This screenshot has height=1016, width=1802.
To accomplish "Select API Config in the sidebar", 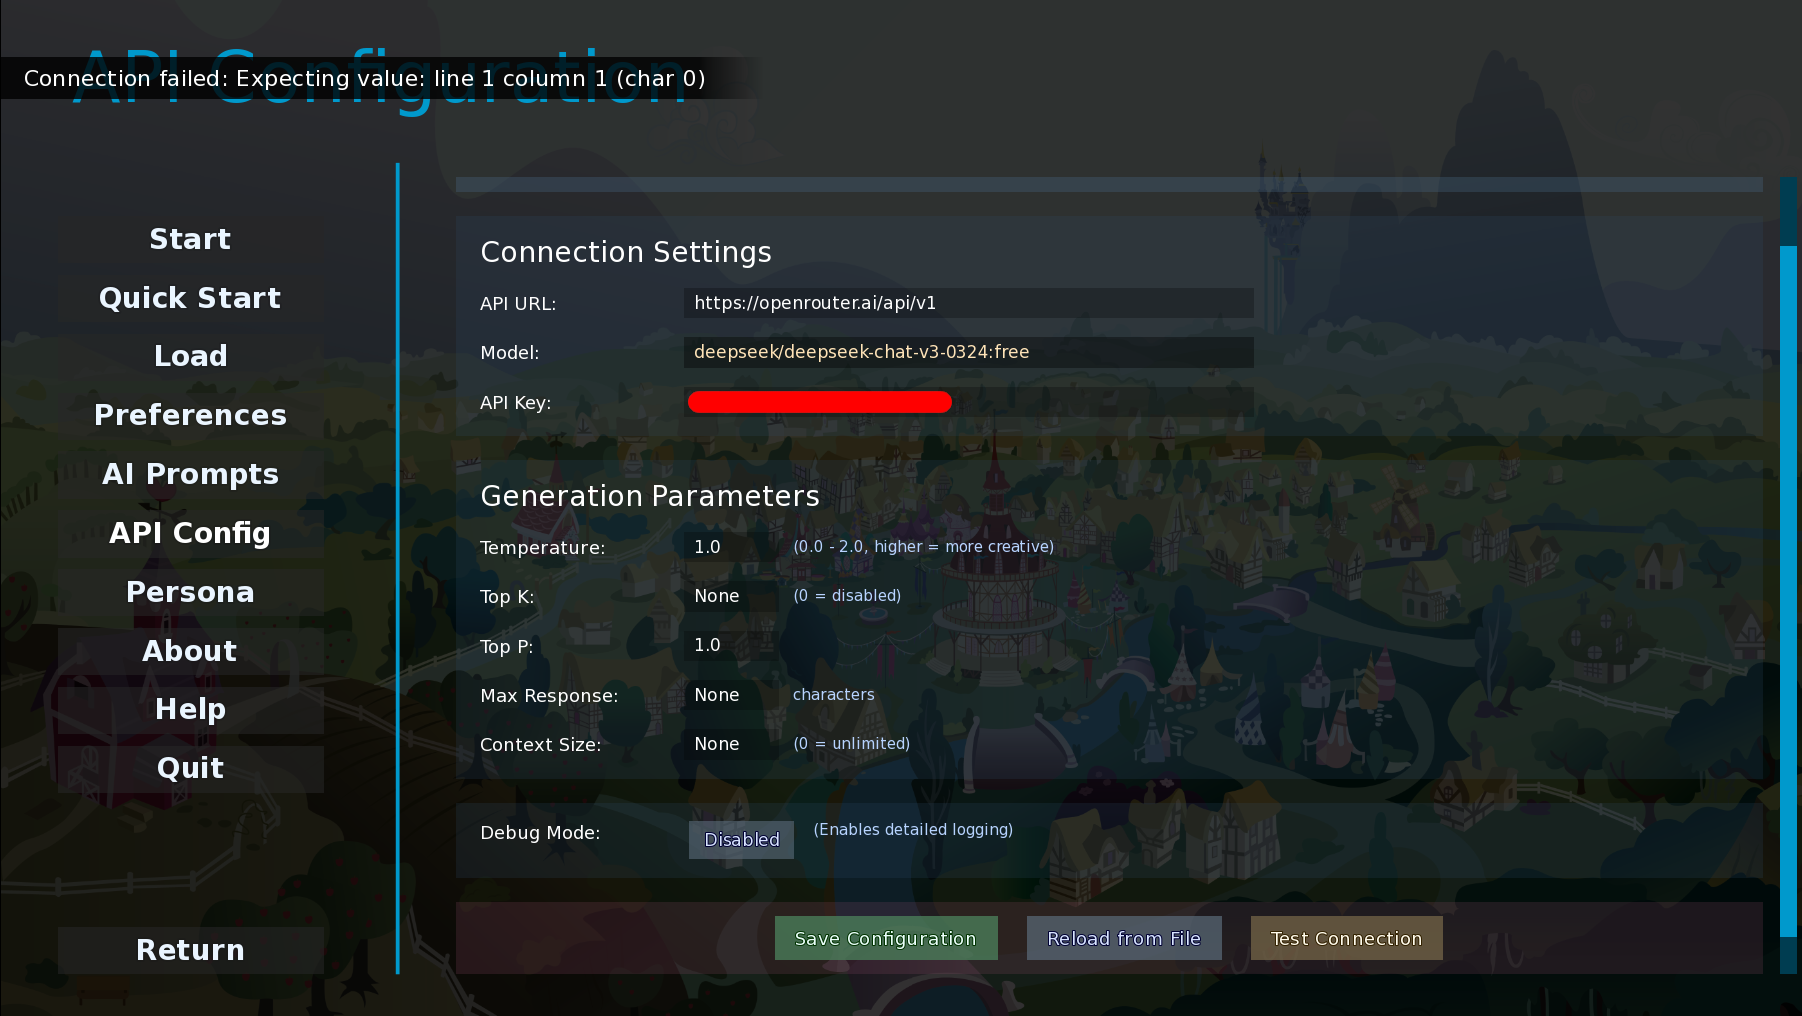I will [190, 533].
